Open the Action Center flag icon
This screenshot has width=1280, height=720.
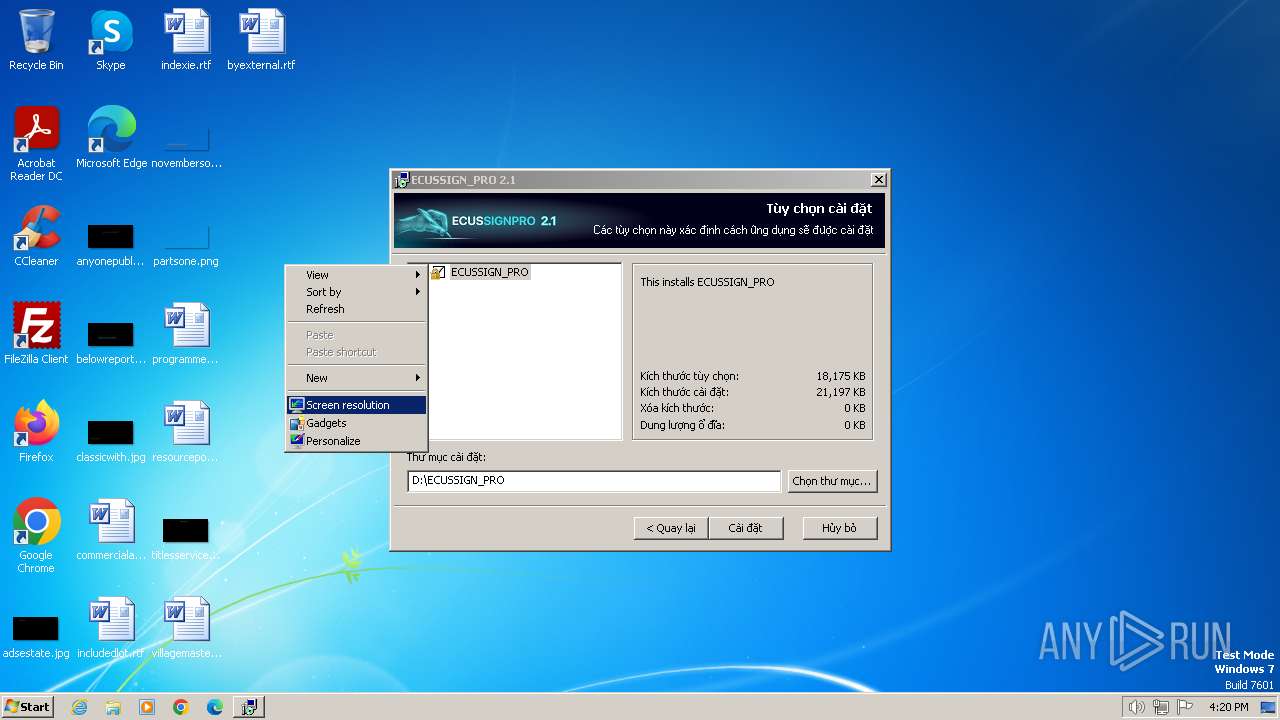point(1185,707)
